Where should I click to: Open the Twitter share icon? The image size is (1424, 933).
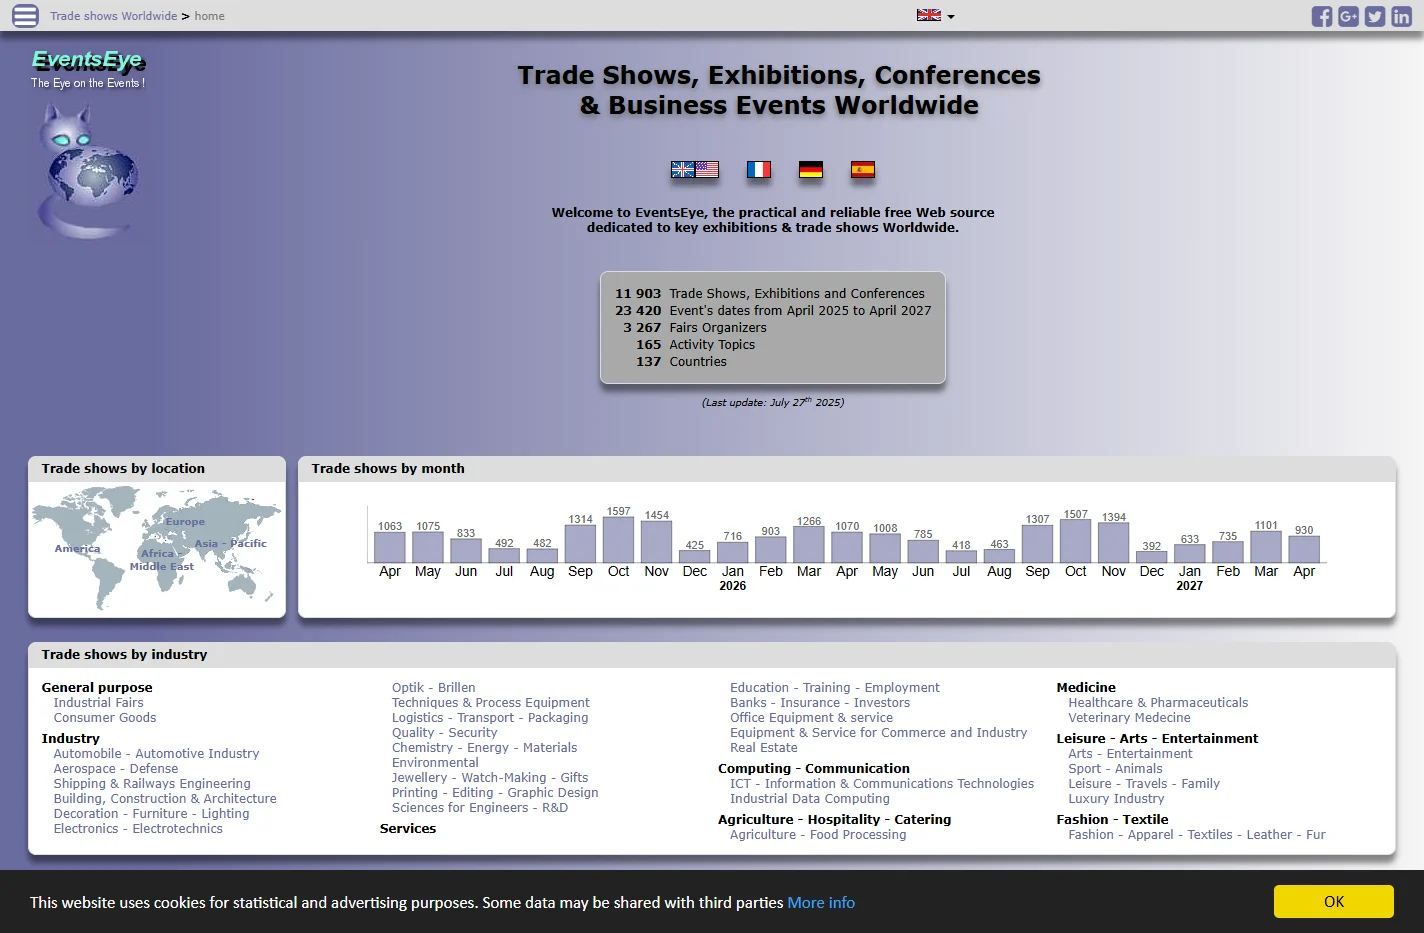pyautogui.click(x=1375, y=16)
